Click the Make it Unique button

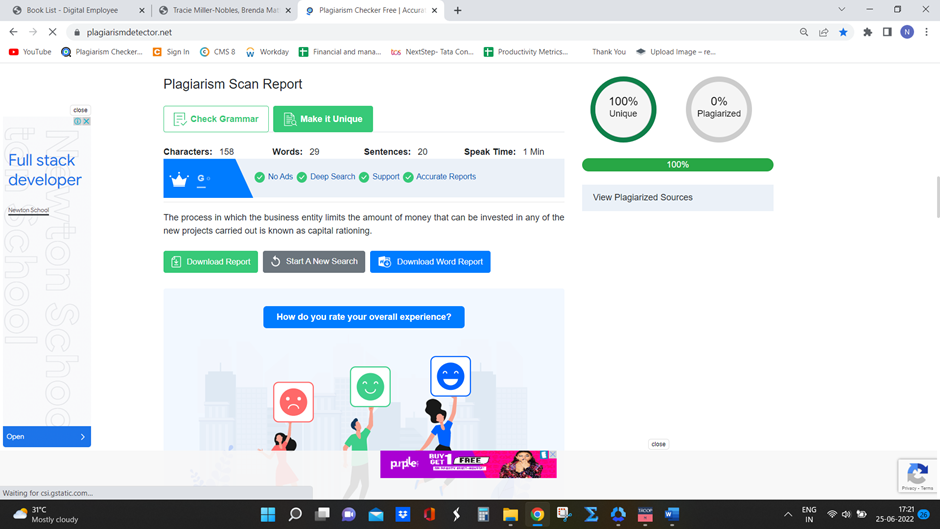click(322, 119)
